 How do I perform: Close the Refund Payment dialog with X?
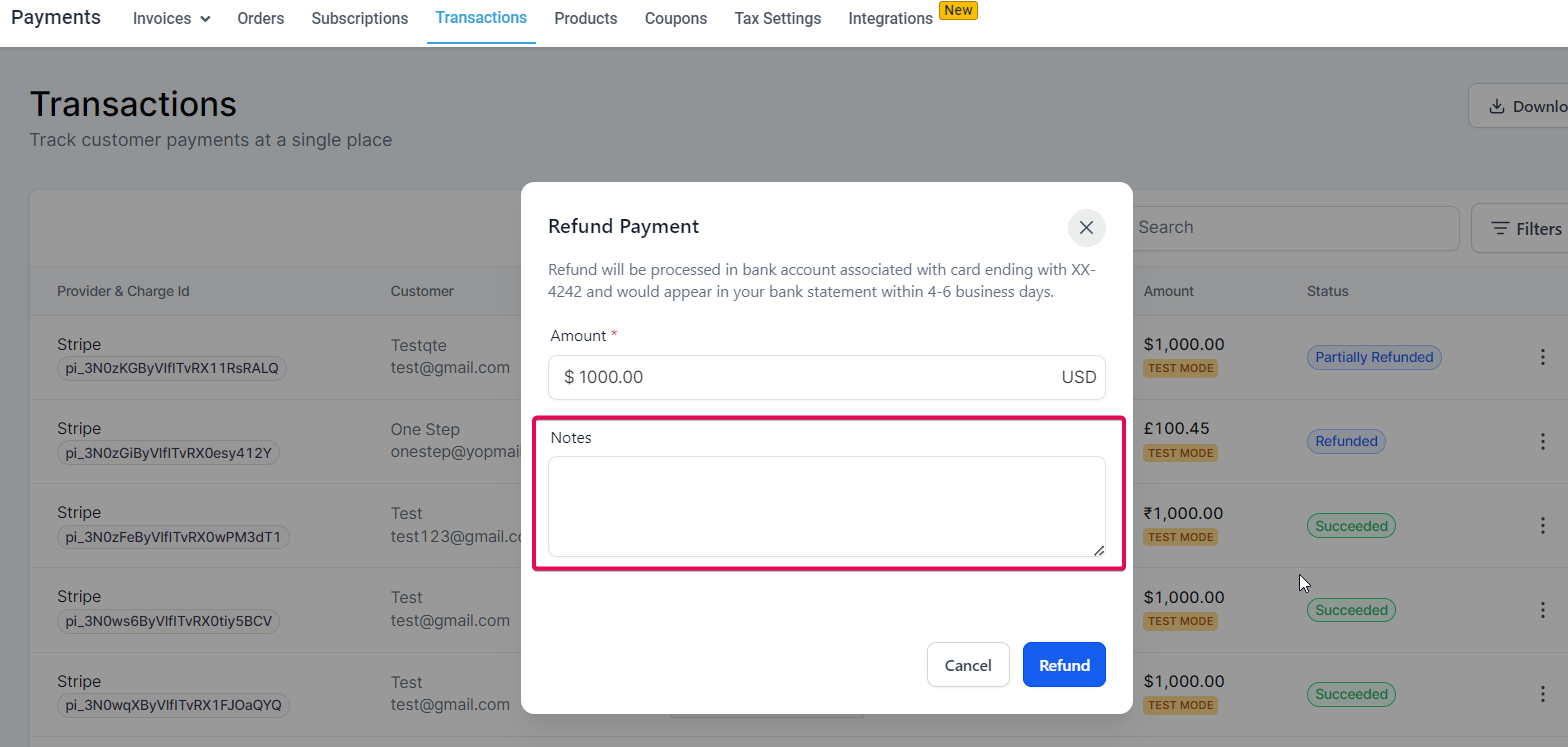tap(1086, 228)
